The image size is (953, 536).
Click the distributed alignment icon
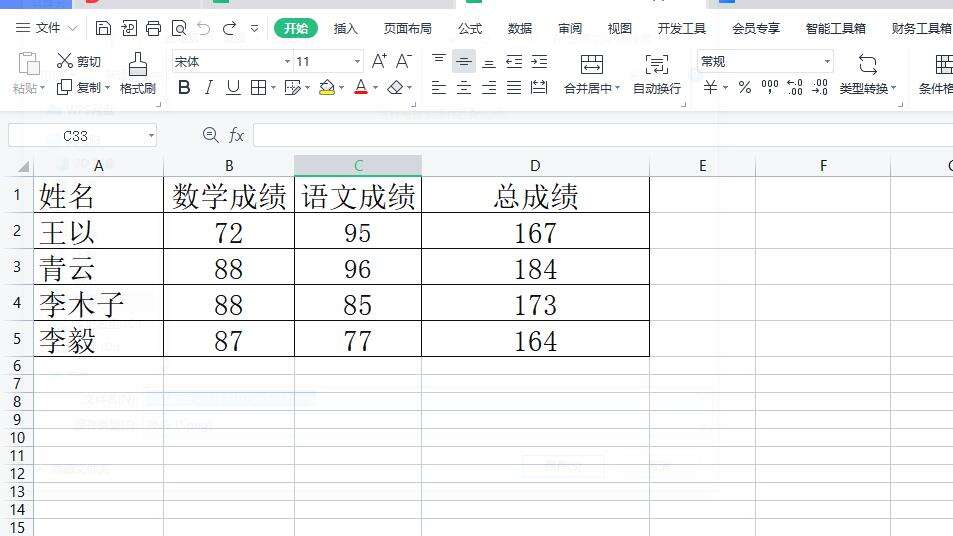[539, 88]
